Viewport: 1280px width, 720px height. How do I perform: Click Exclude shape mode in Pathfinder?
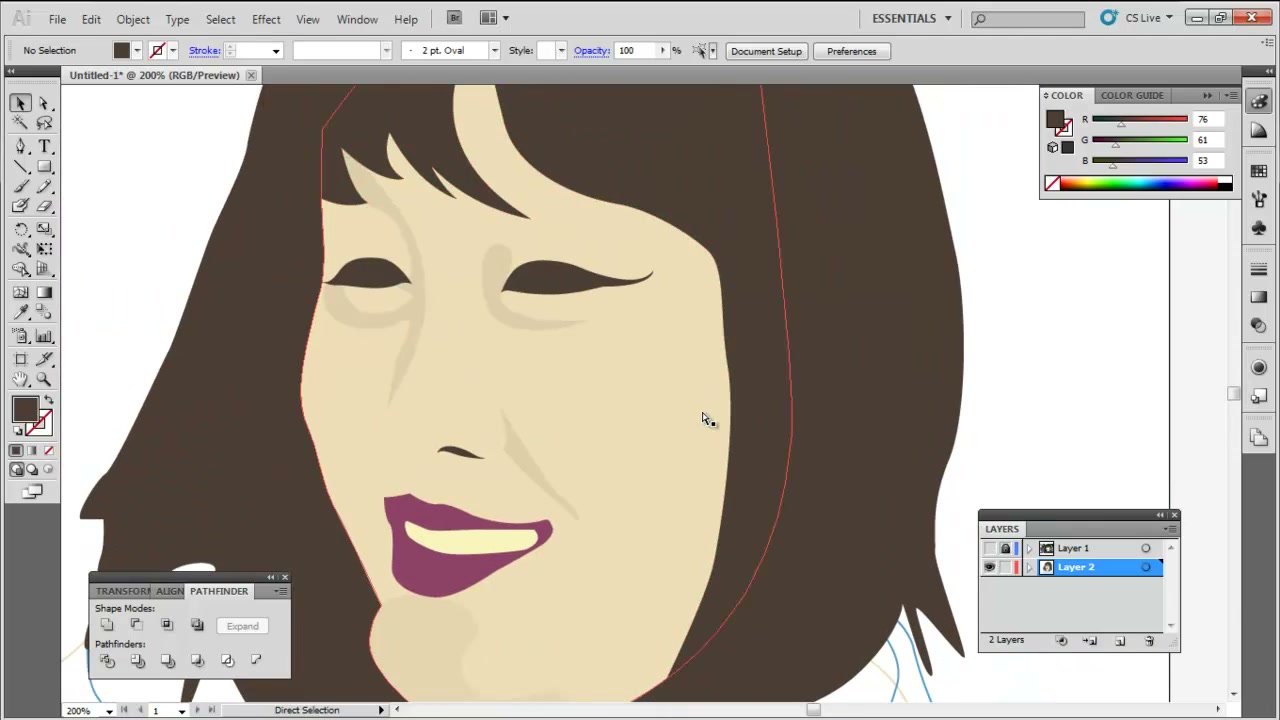click(x=197, y=625)
